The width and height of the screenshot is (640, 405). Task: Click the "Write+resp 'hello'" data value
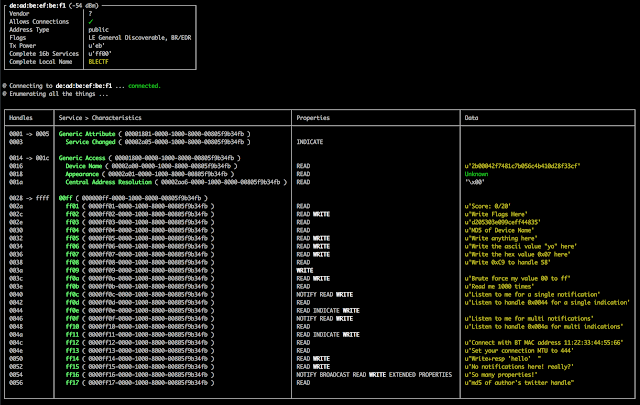(x=503, y=358)
